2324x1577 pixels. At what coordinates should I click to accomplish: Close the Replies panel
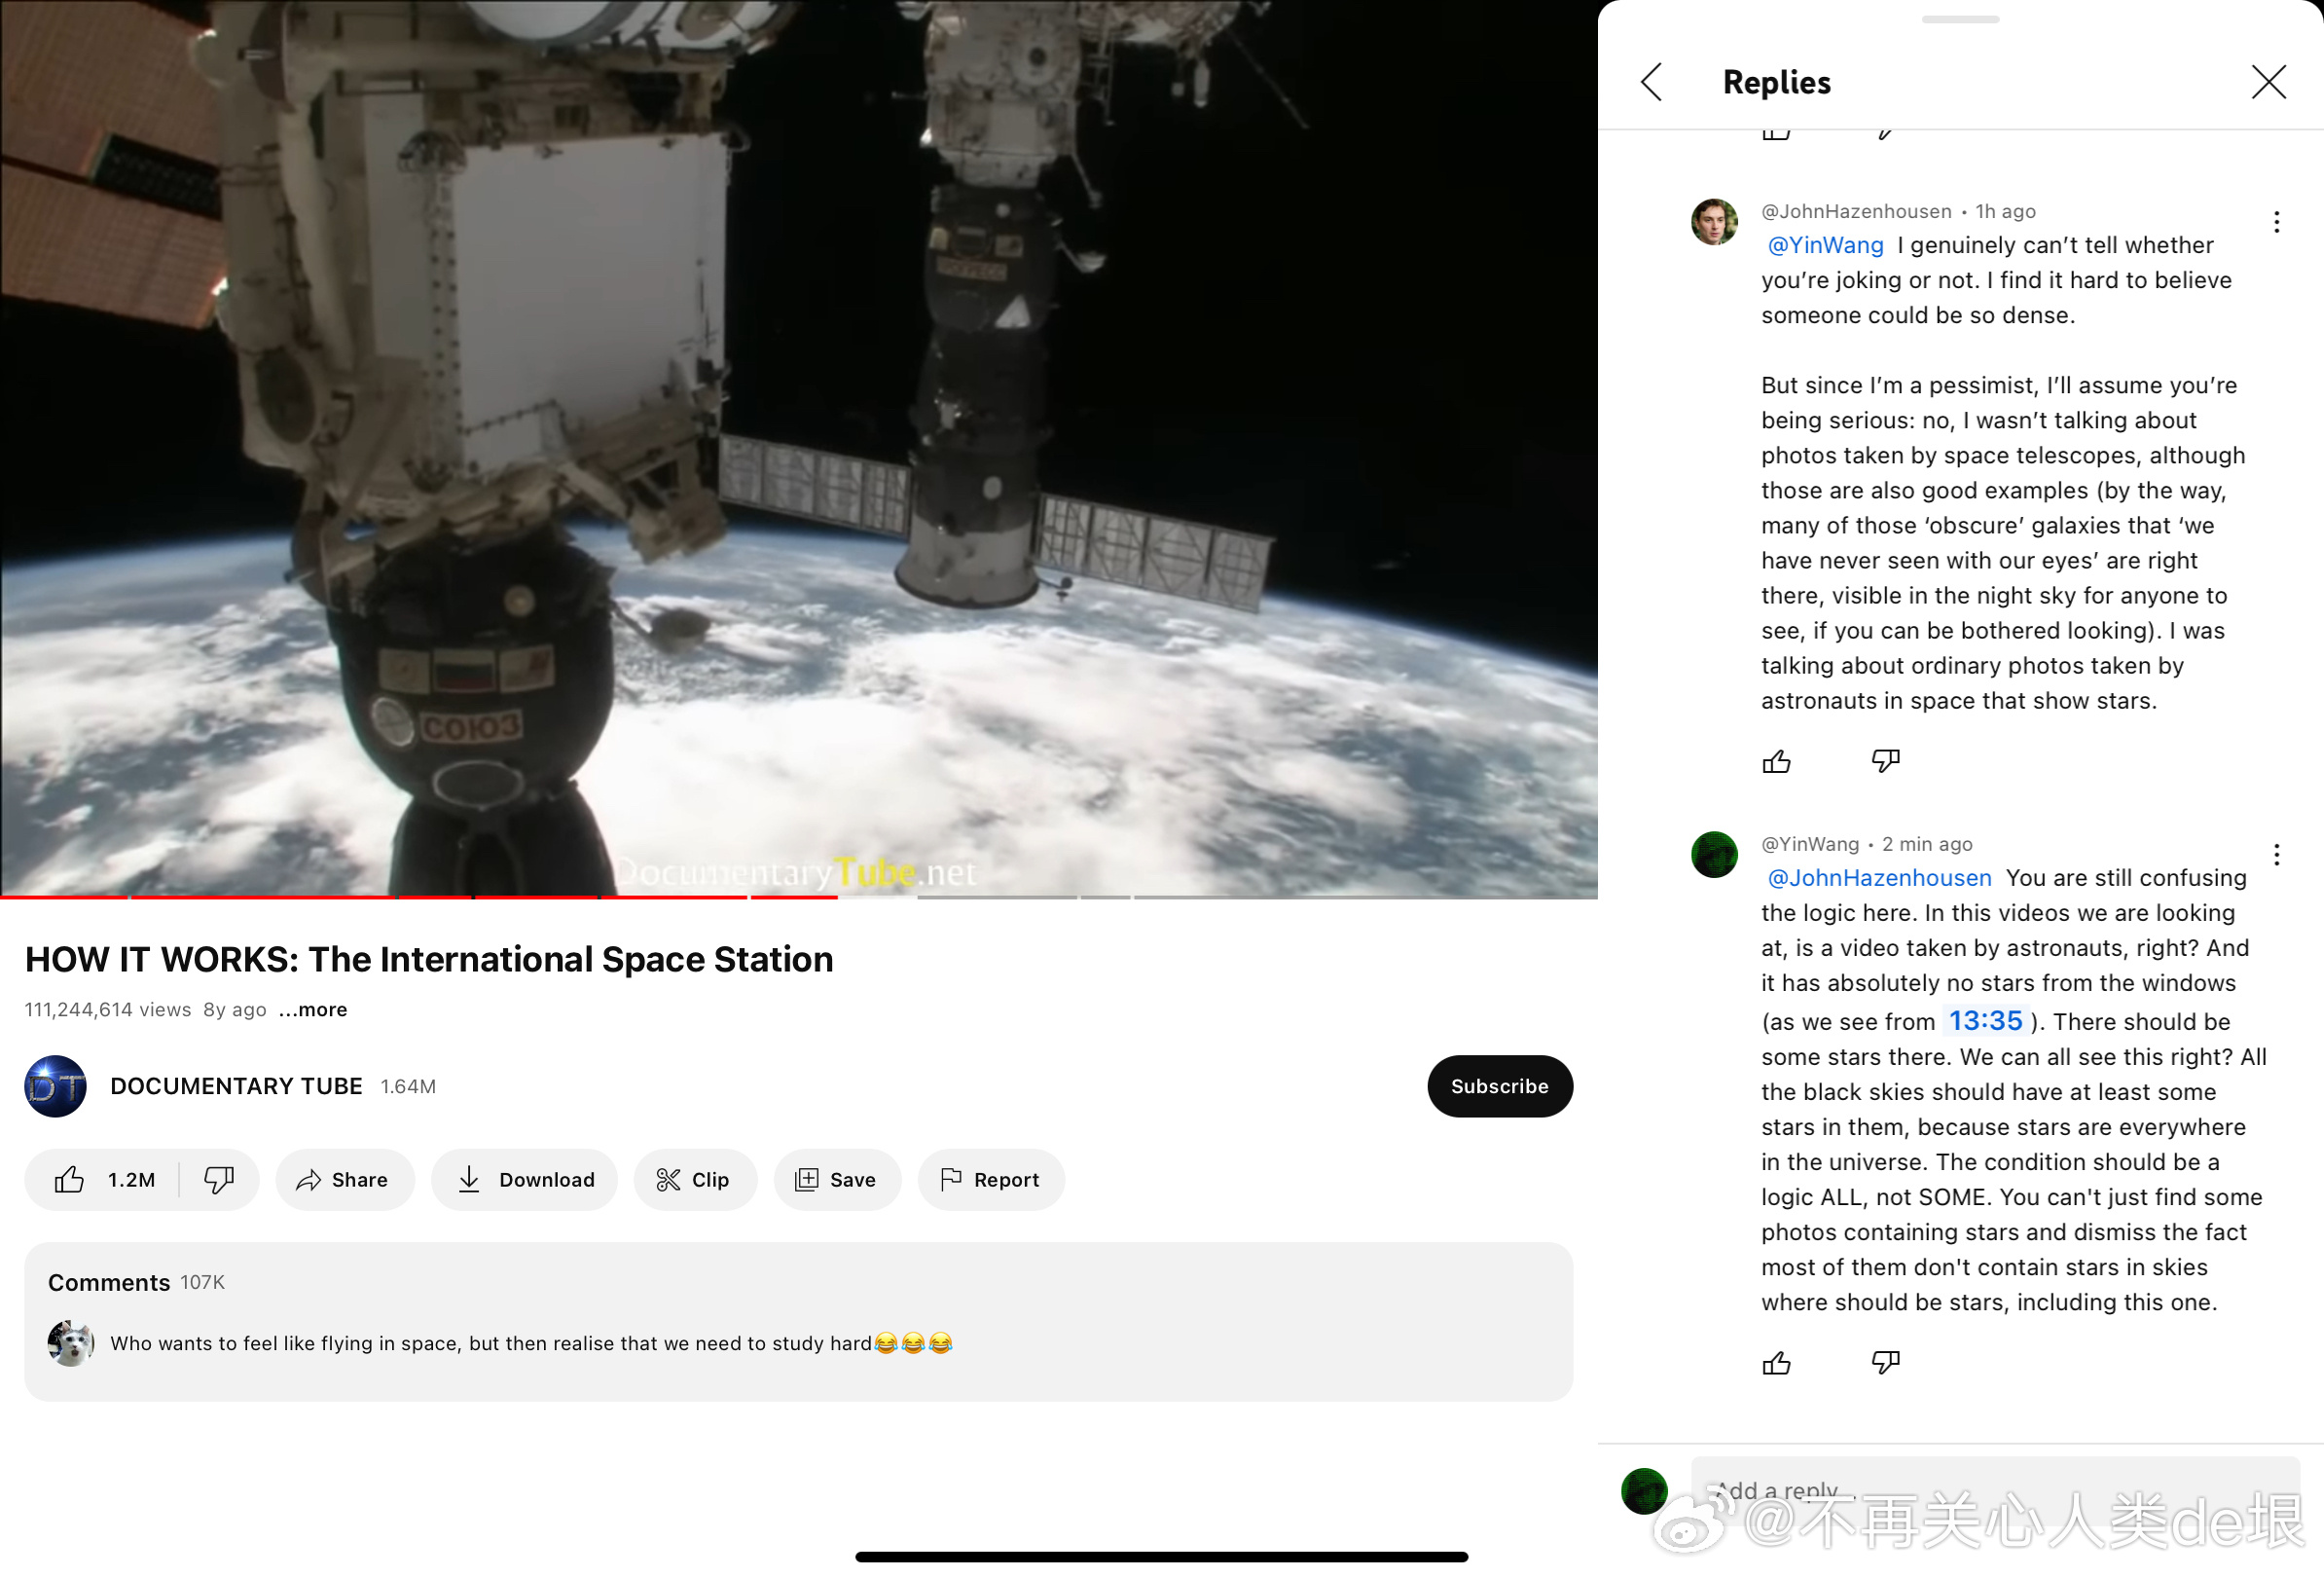(2268, 82)
